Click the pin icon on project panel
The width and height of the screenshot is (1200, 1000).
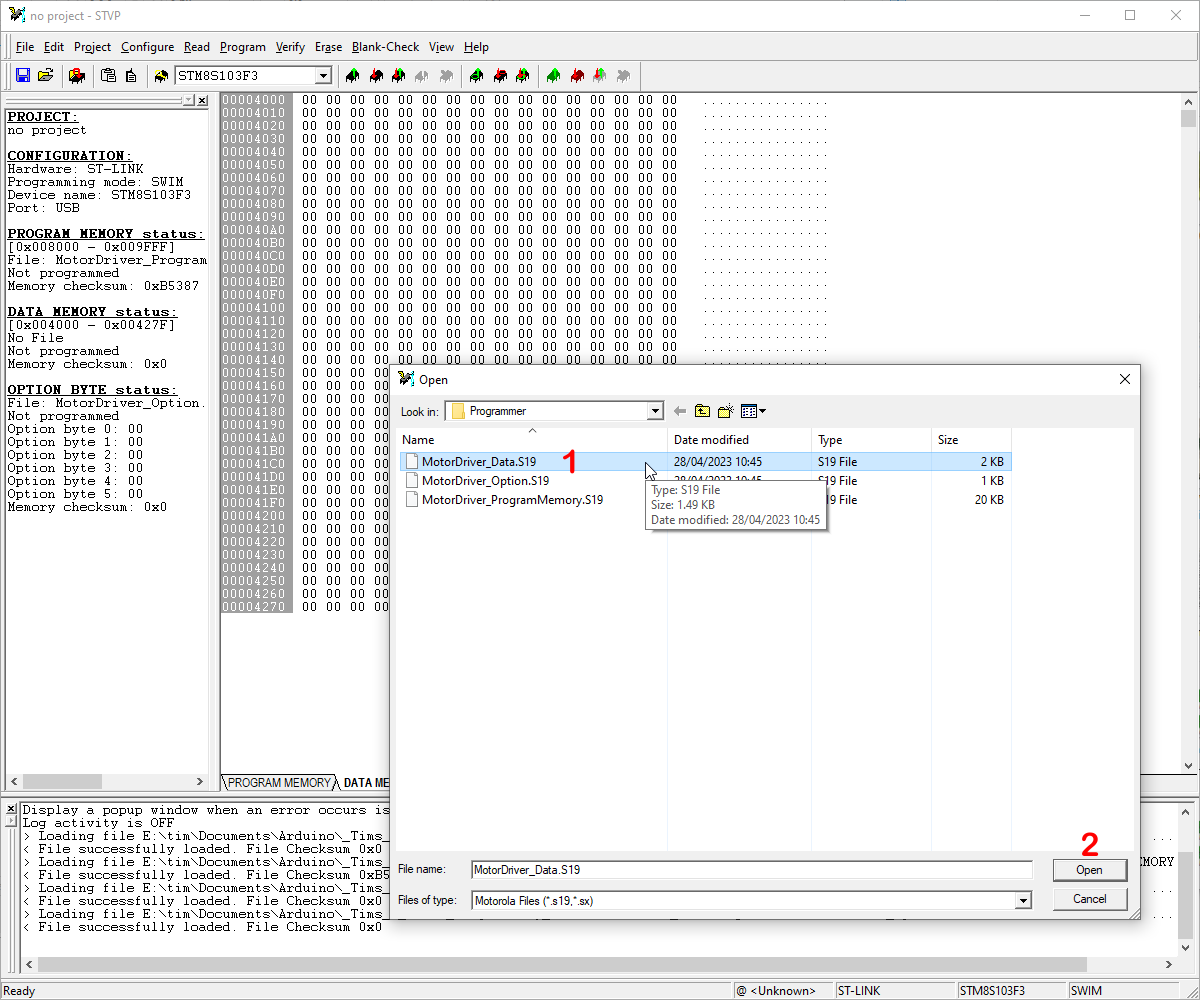point(189,101)
